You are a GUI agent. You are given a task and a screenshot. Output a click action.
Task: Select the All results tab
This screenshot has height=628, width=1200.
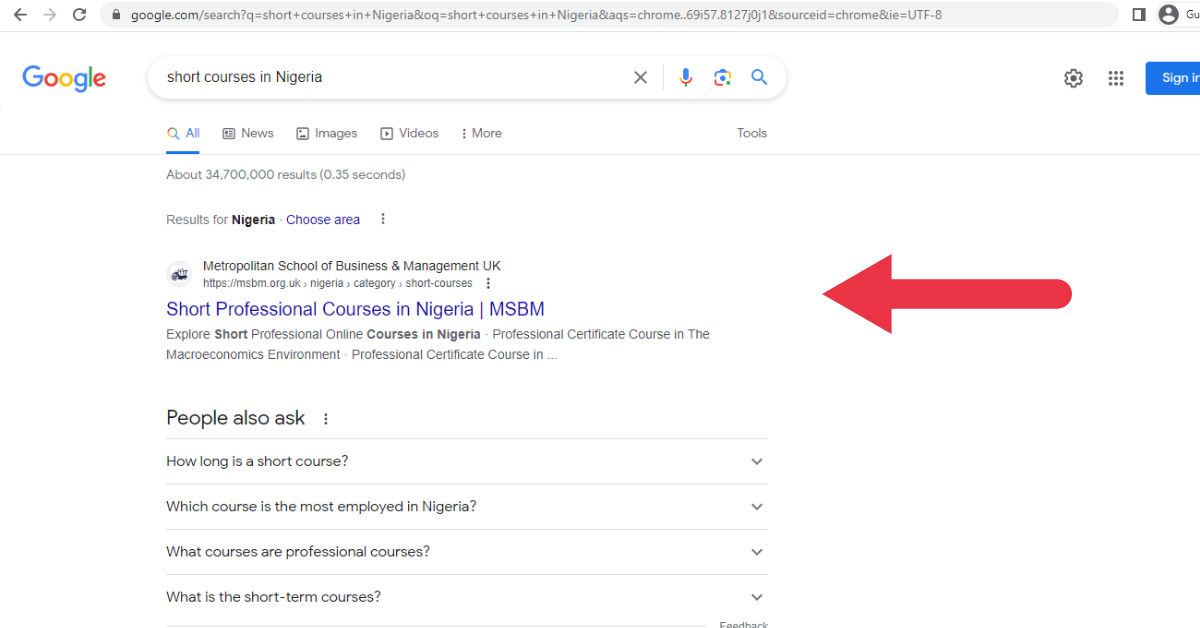pyautogui.click(x=183, y=133)
